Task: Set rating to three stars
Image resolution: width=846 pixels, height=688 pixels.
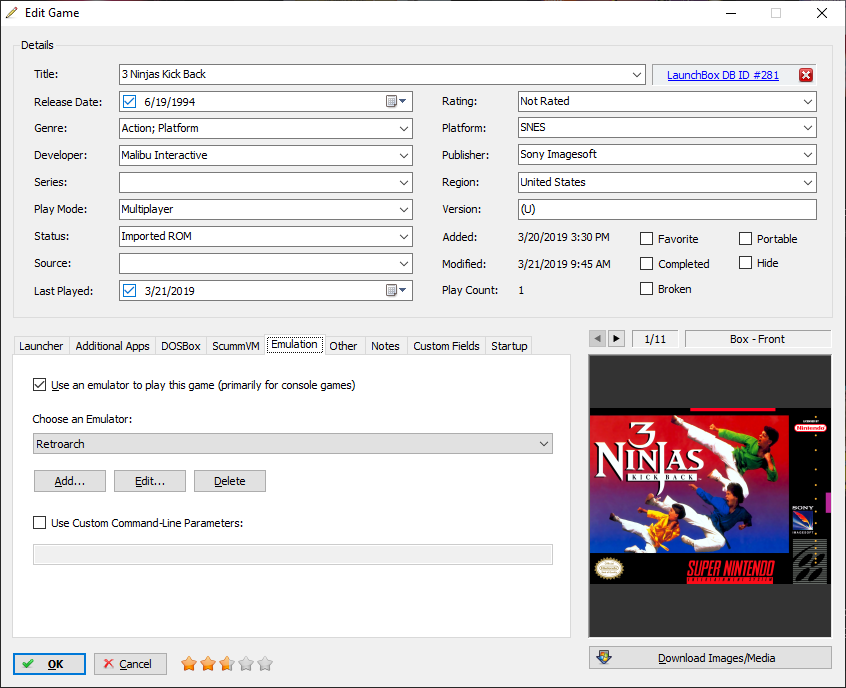Action: [x=227, y=664]
